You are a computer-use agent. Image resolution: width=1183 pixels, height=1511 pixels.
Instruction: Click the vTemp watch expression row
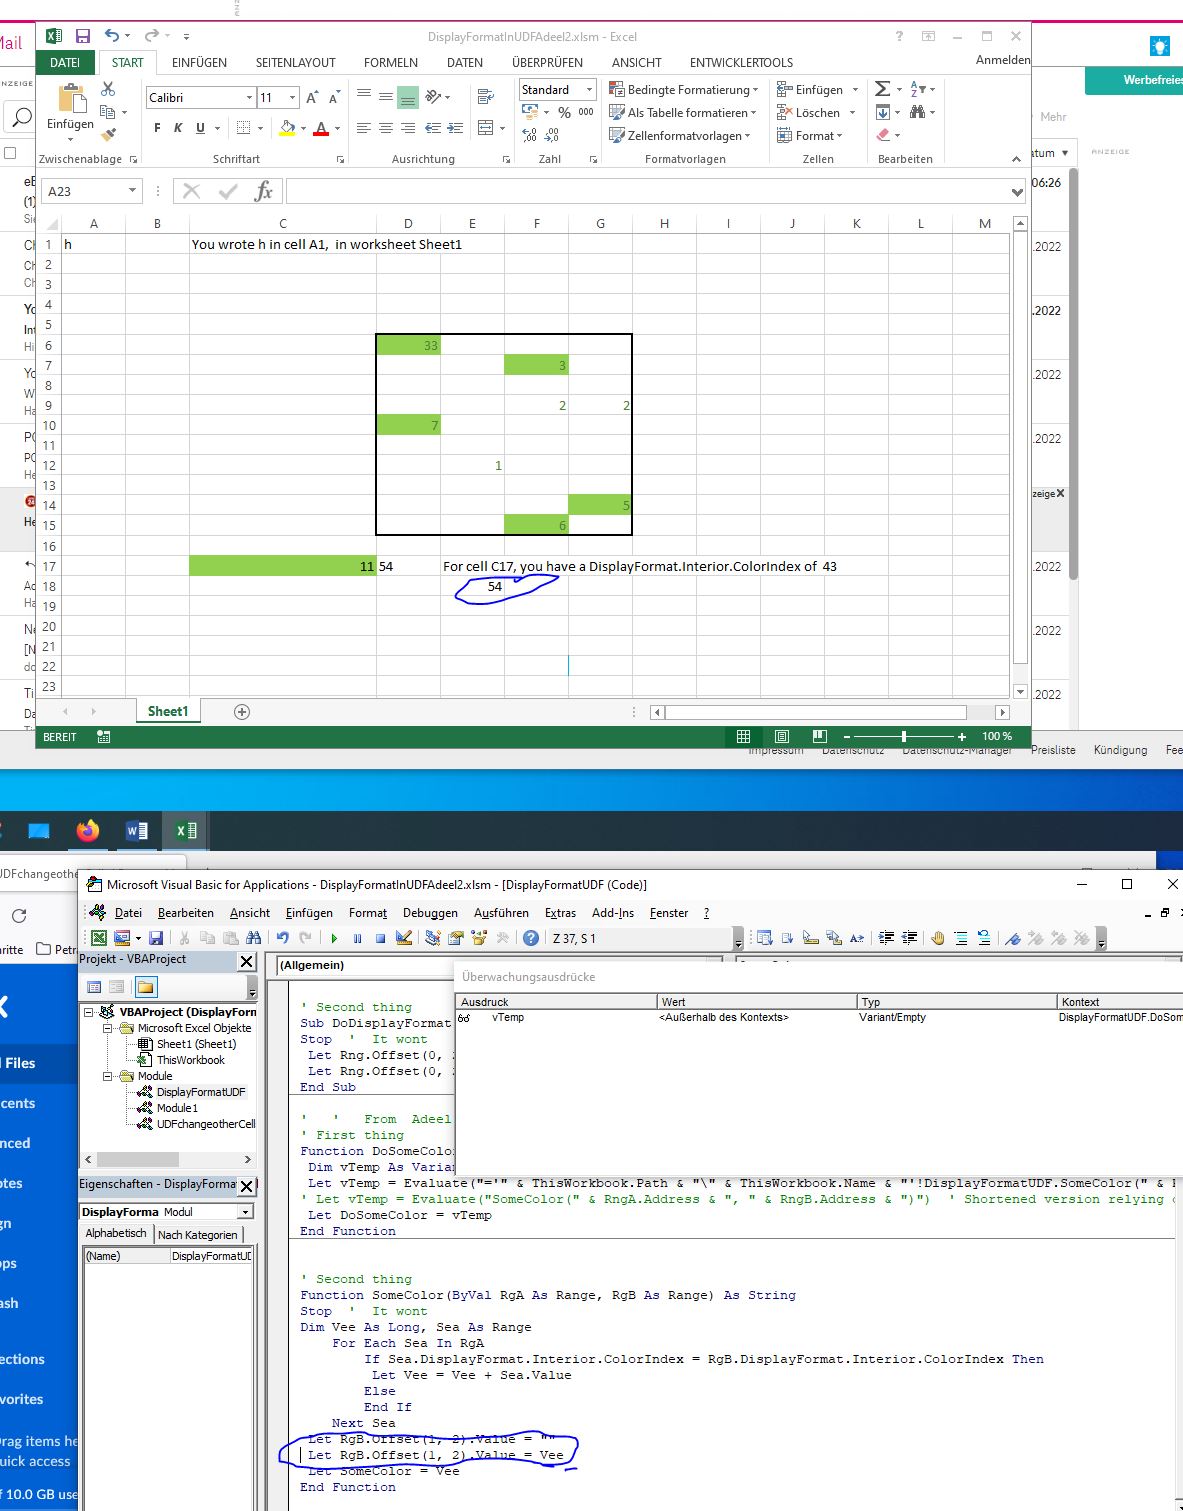coord(819,1017)
